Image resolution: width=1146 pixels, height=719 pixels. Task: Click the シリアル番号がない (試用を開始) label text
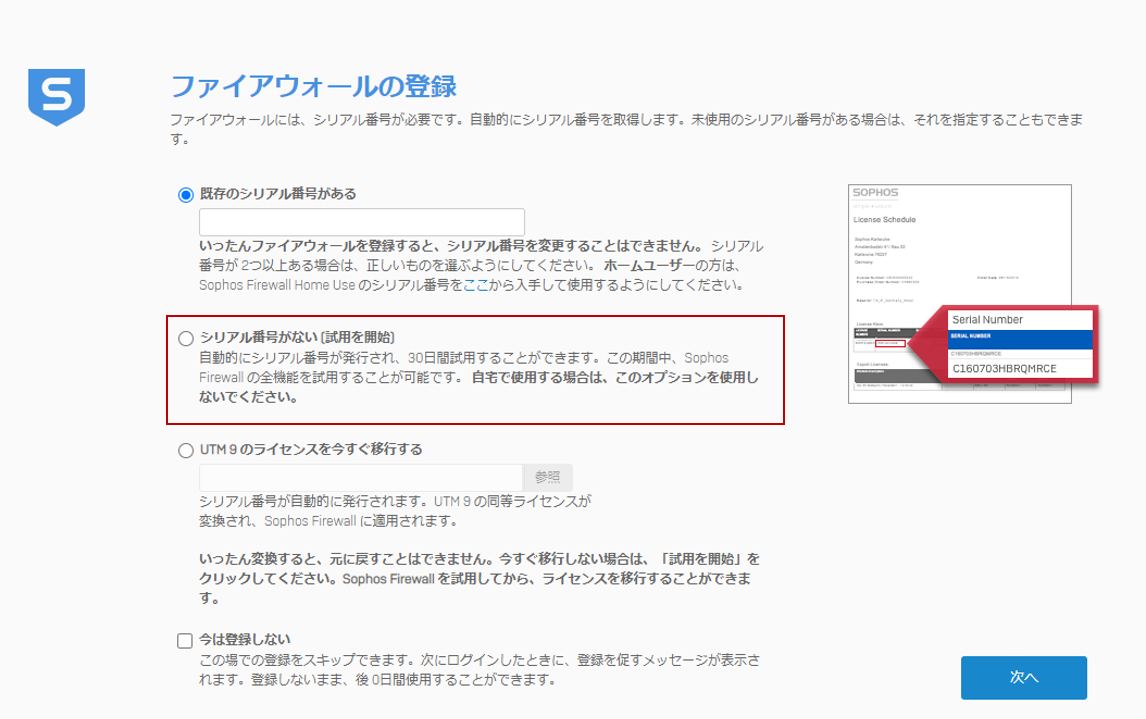297,337
